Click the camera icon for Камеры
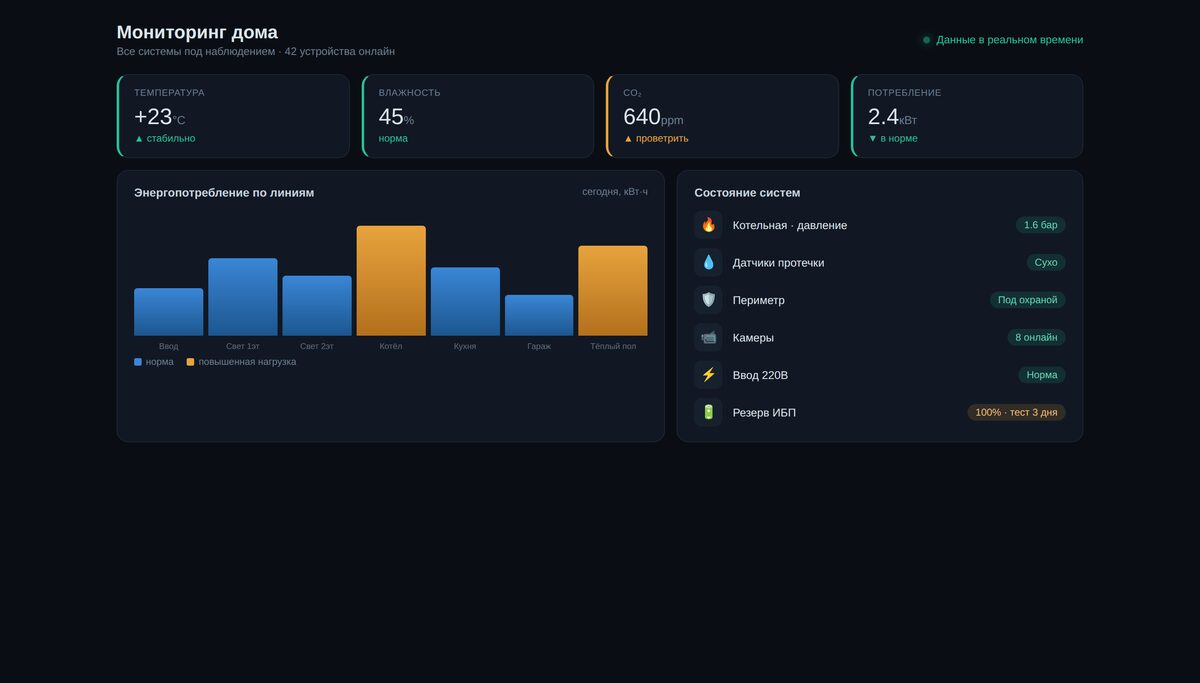The image size is (1200, 683). (708, 337)
